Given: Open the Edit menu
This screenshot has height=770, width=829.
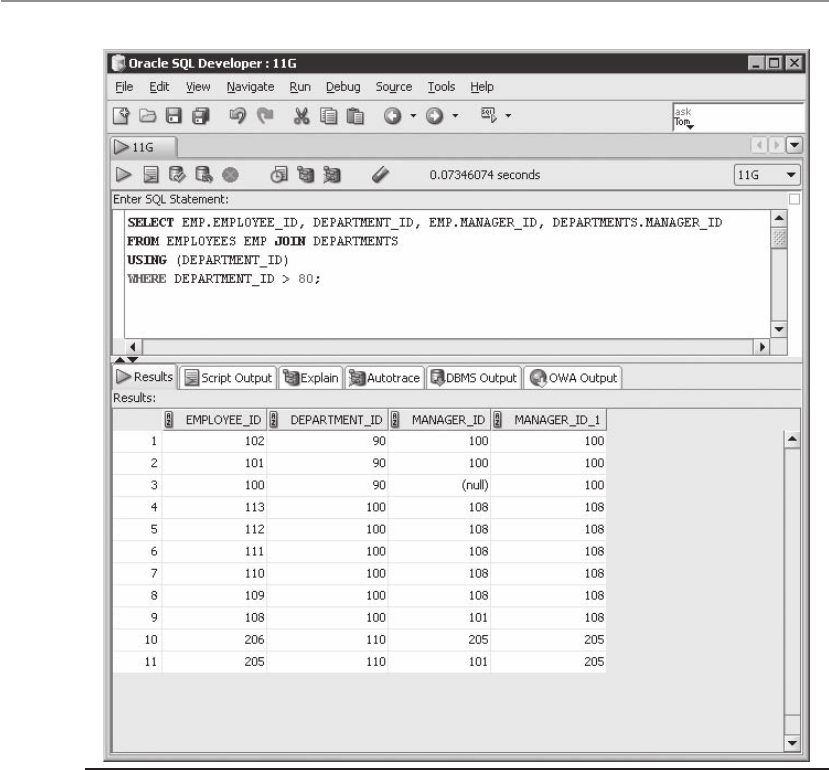Looking at the screenshot, I should 159,87.
